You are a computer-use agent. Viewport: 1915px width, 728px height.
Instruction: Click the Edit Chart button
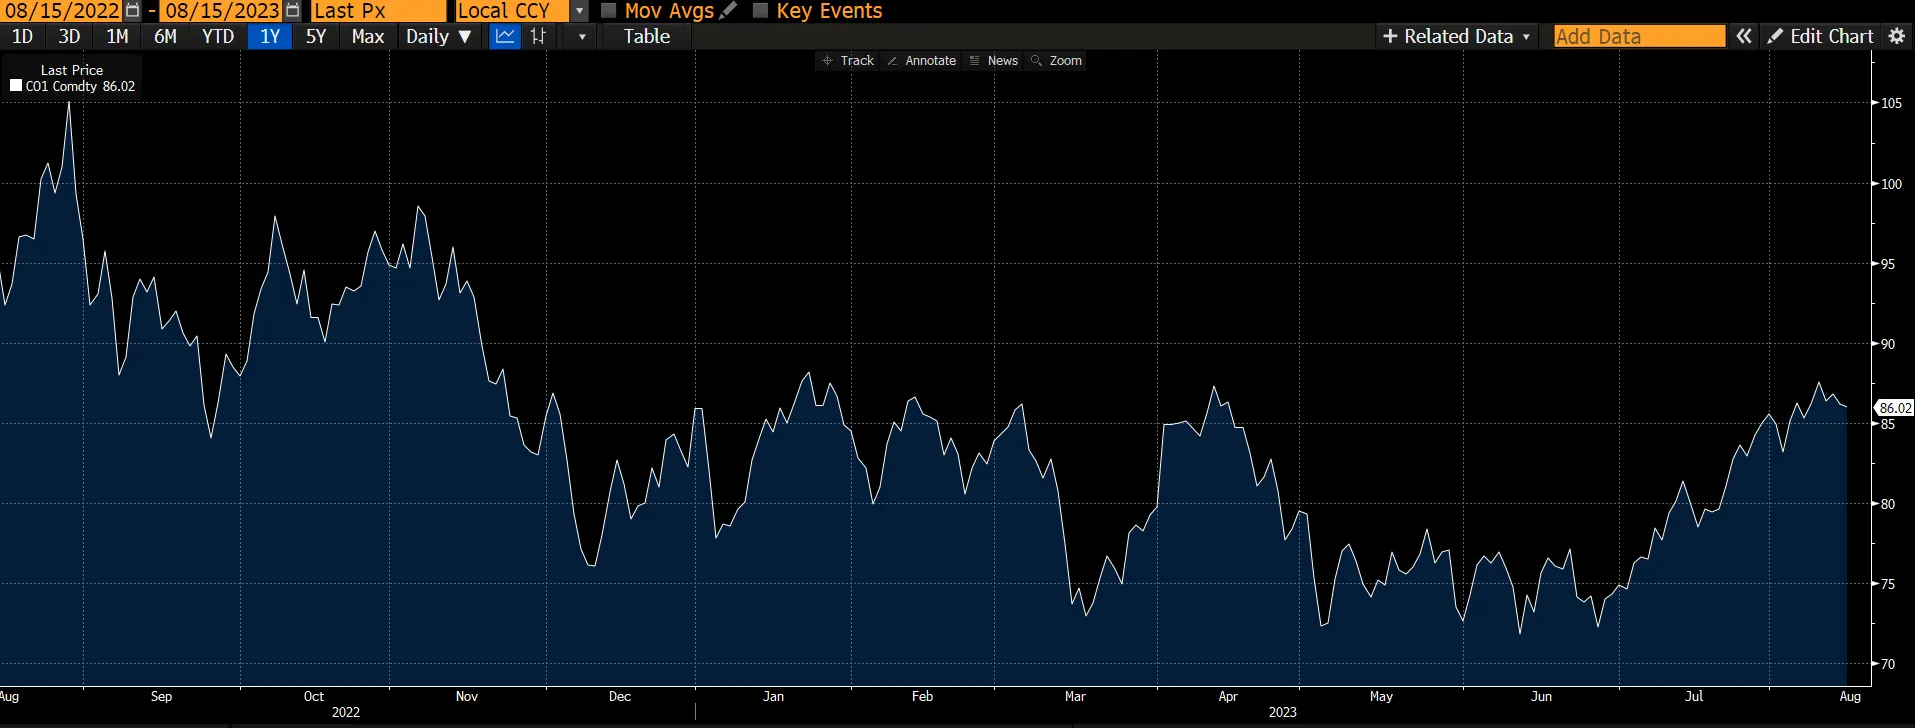1820,36
